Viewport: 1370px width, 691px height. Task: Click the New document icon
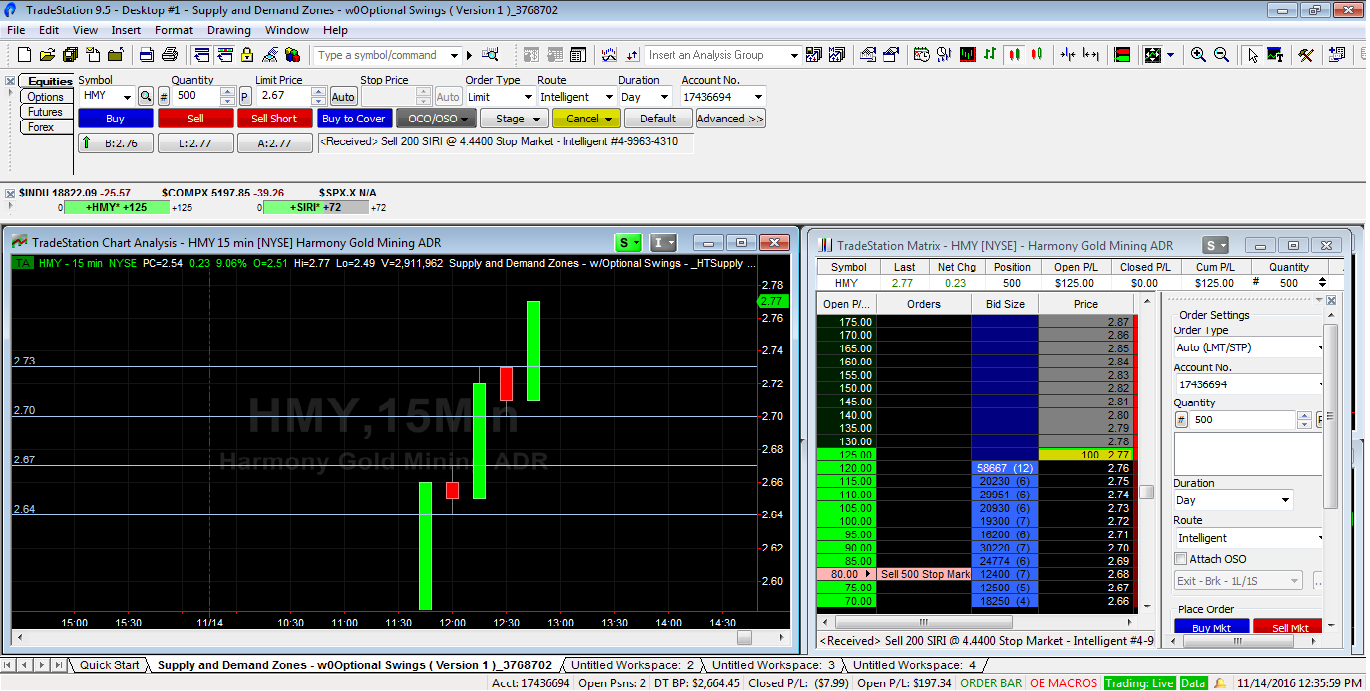pos(24,55)
